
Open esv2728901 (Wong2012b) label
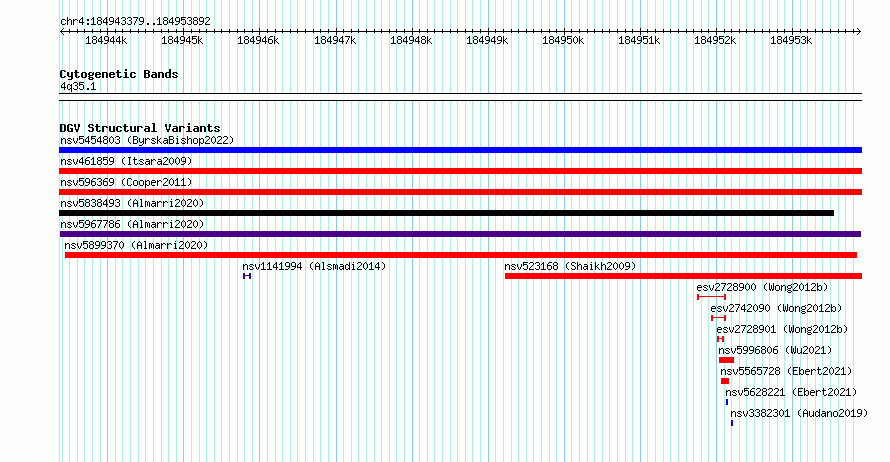[782, 329]
